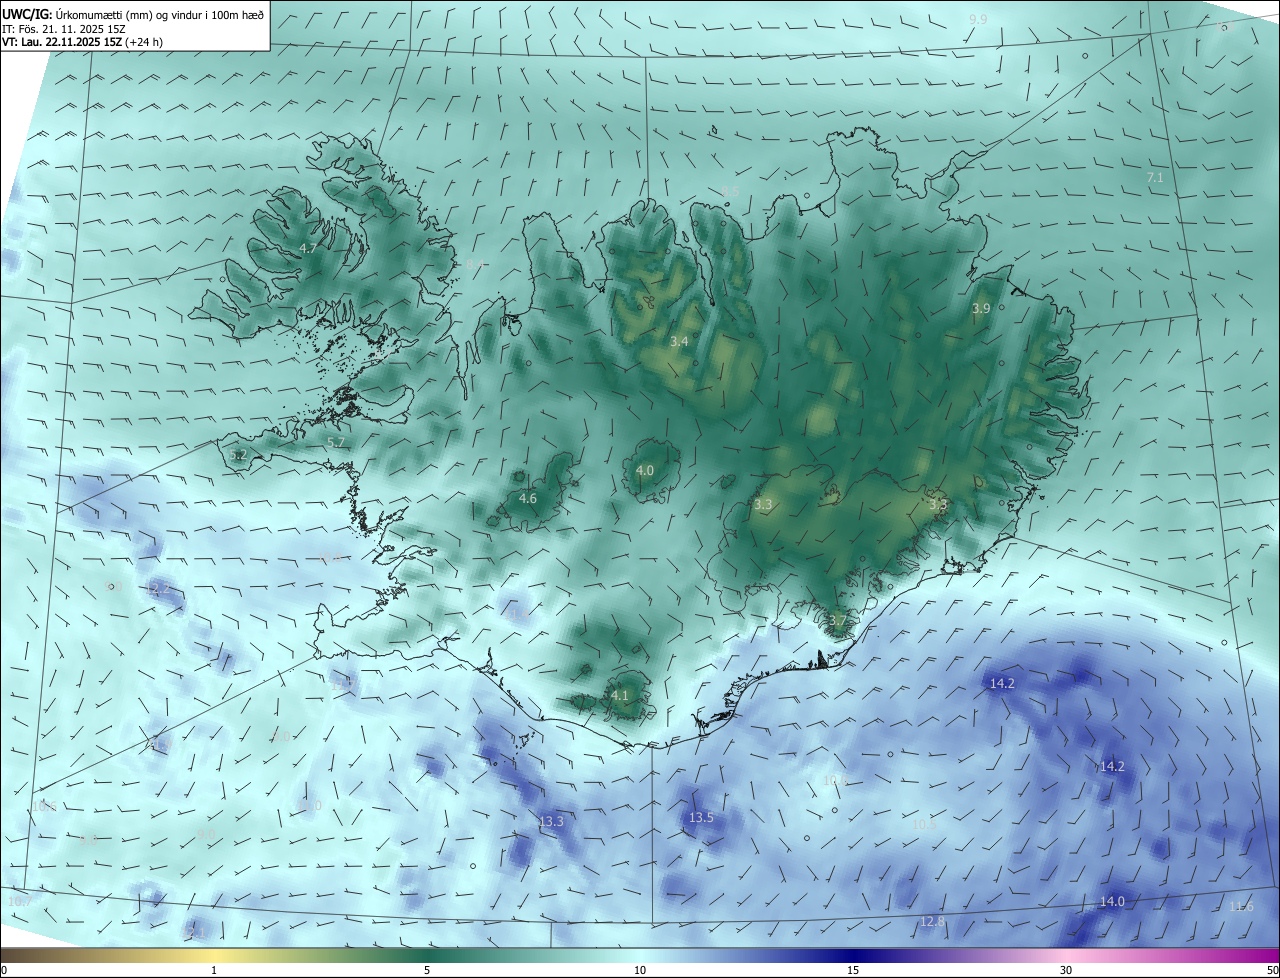Click the 12.8 value label over the sea
Screen dimensions: 1280x978
(932, 921)
